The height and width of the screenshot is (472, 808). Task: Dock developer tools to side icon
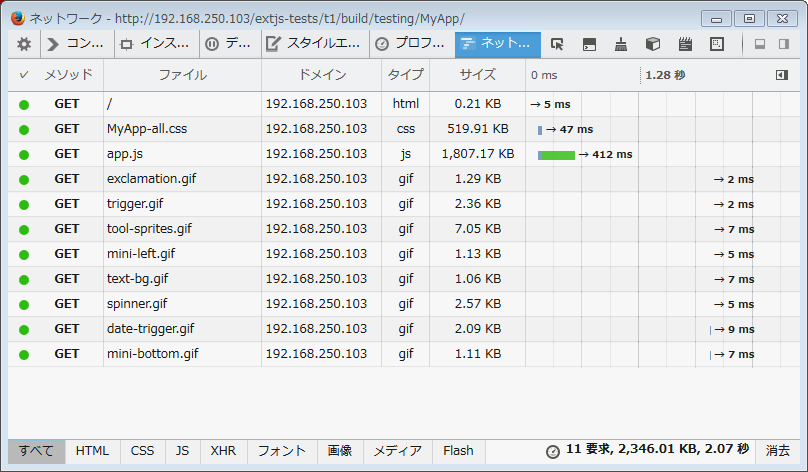[784, 44]
